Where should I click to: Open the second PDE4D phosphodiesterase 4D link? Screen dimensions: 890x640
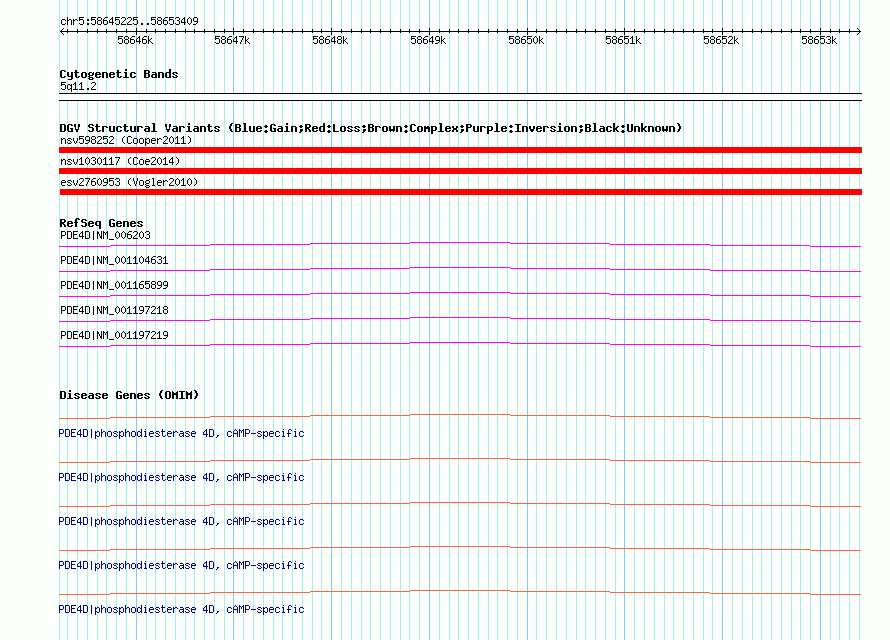tap(181, 478)
